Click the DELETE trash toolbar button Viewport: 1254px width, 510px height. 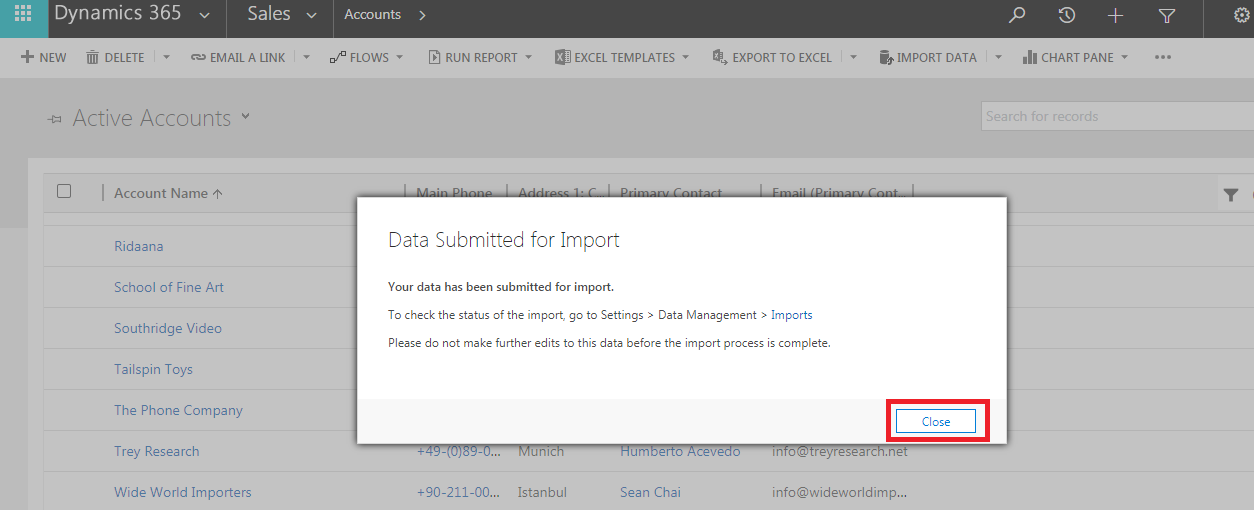115,57
